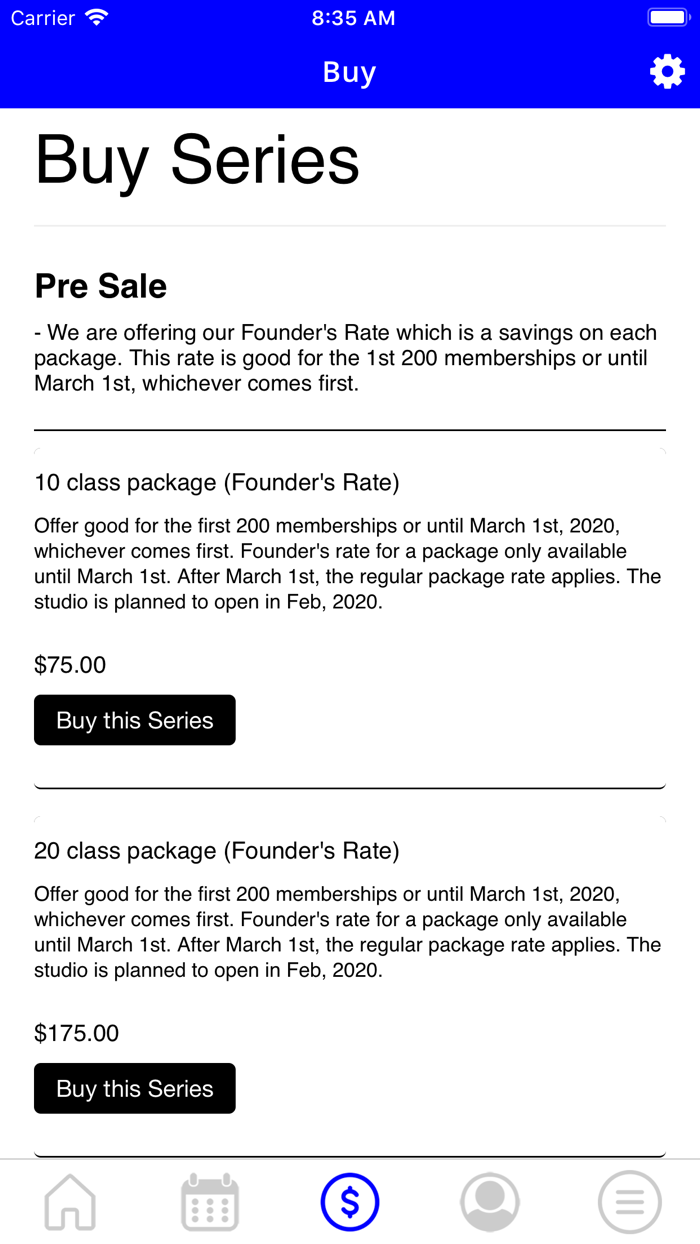Select the 10 class package title
Viewport: 700px width, 1244px height.
click(217, 483)
